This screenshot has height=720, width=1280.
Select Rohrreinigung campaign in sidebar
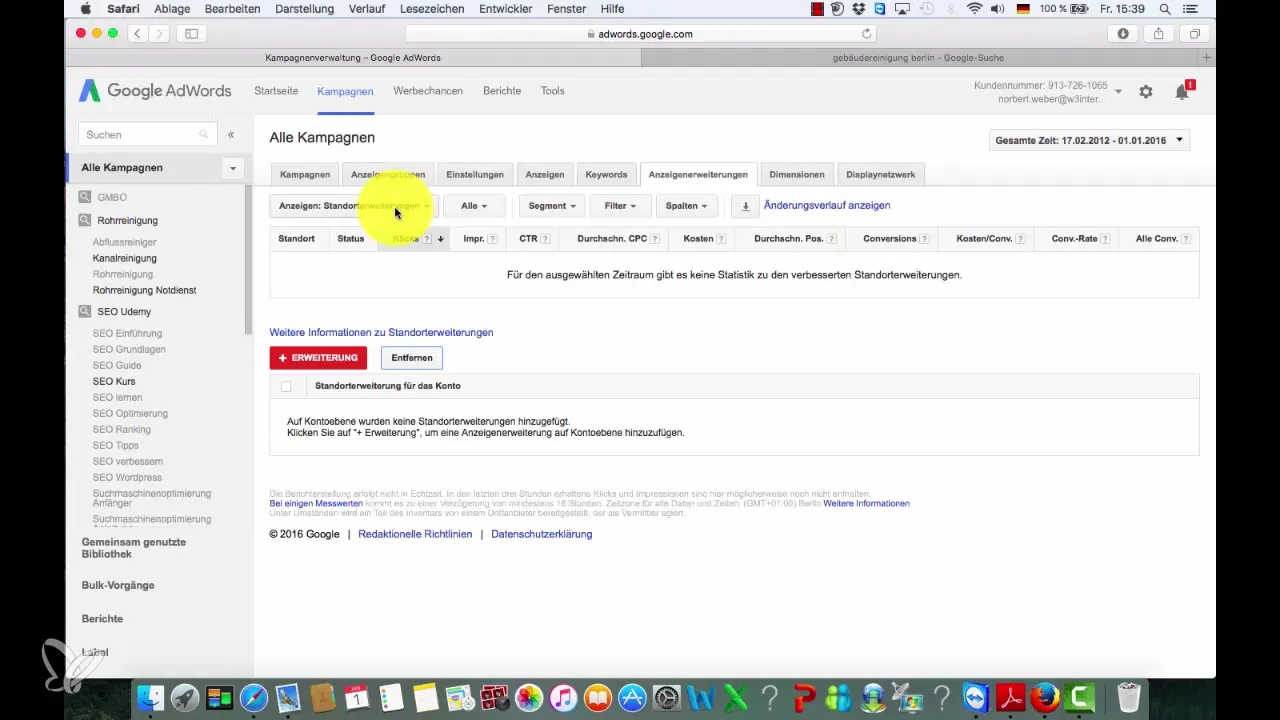point(127,221)
